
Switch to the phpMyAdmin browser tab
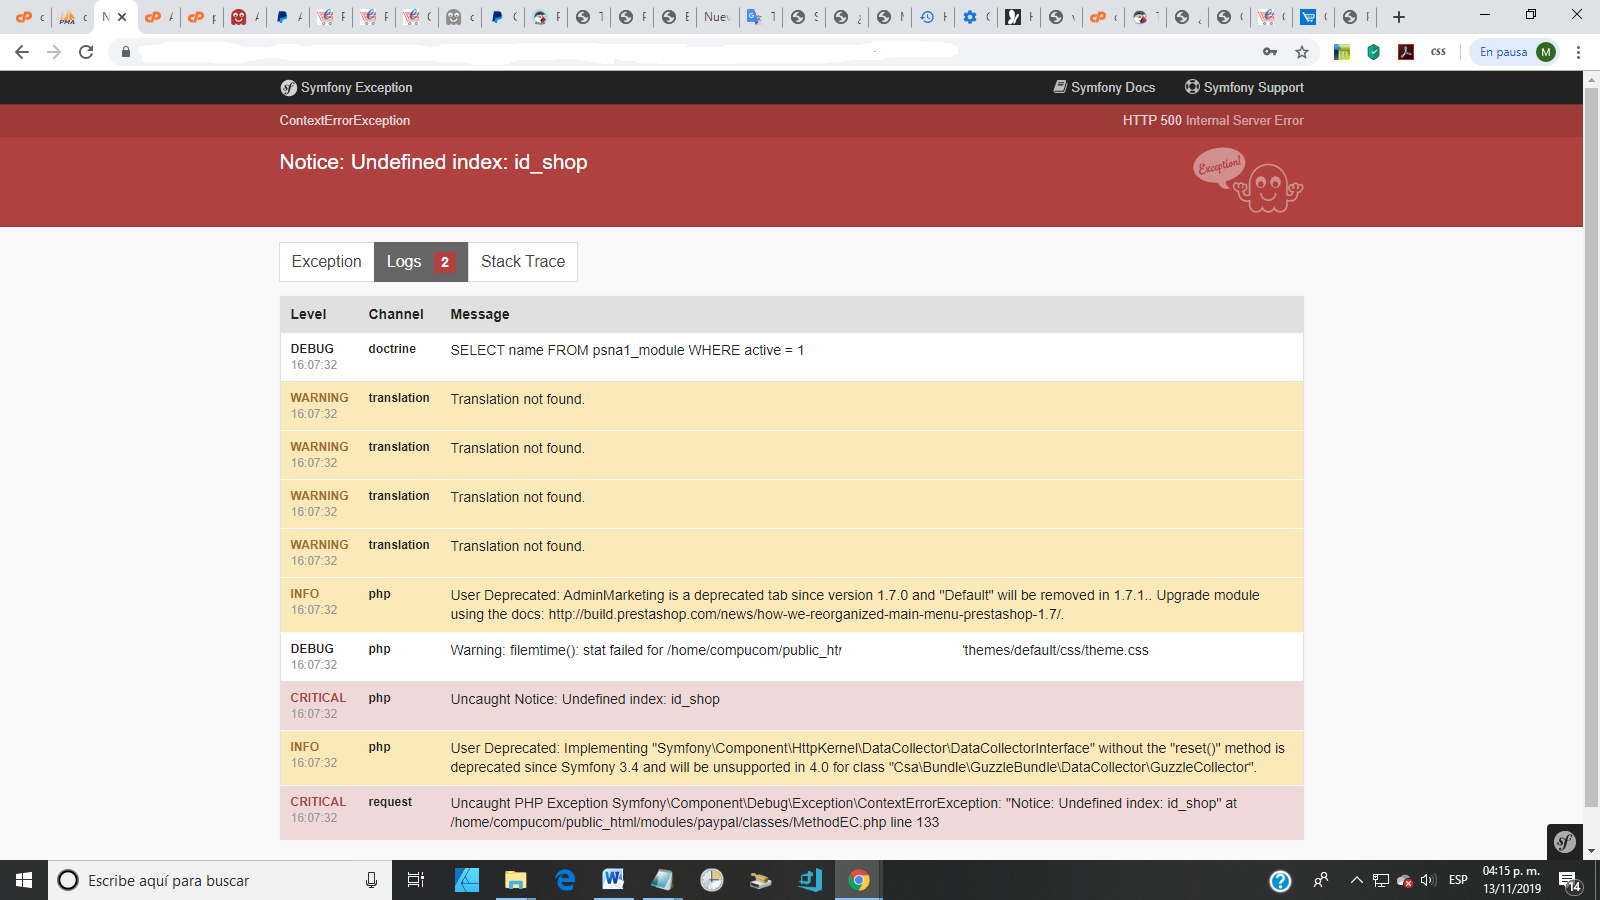click(x=72, y=17)
